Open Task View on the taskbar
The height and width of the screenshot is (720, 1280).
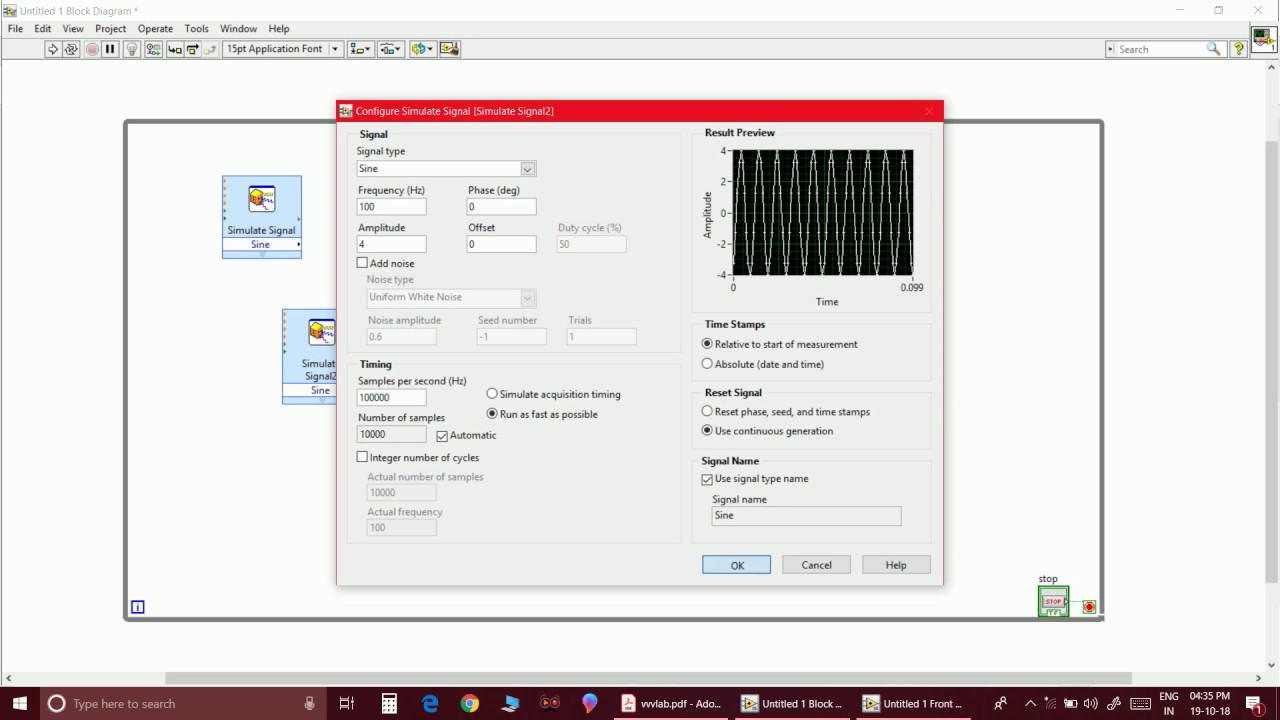coord(347,703)
